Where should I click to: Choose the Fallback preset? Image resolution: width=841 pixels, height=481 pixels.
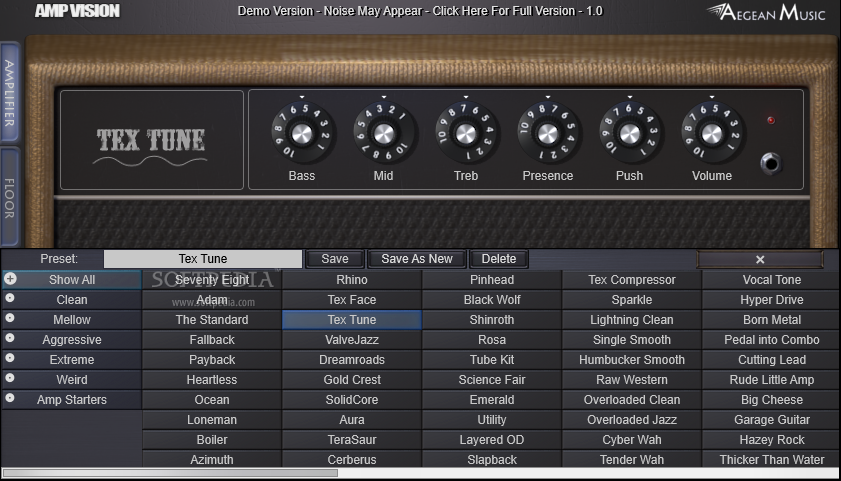coord(212,340)
